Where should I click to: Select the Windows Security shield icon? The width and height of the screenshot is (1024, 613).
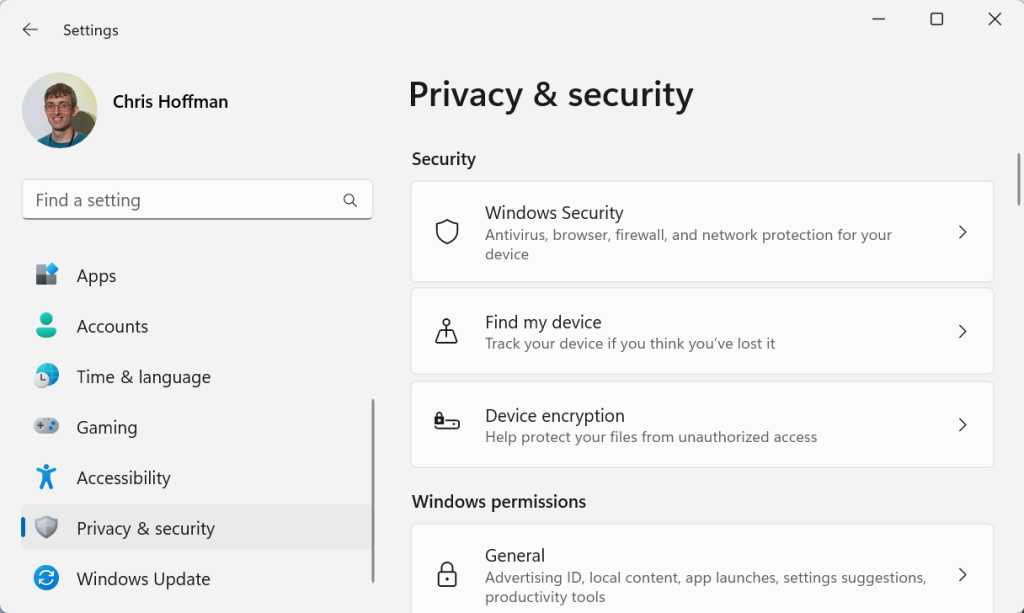[x=445, y=231]
